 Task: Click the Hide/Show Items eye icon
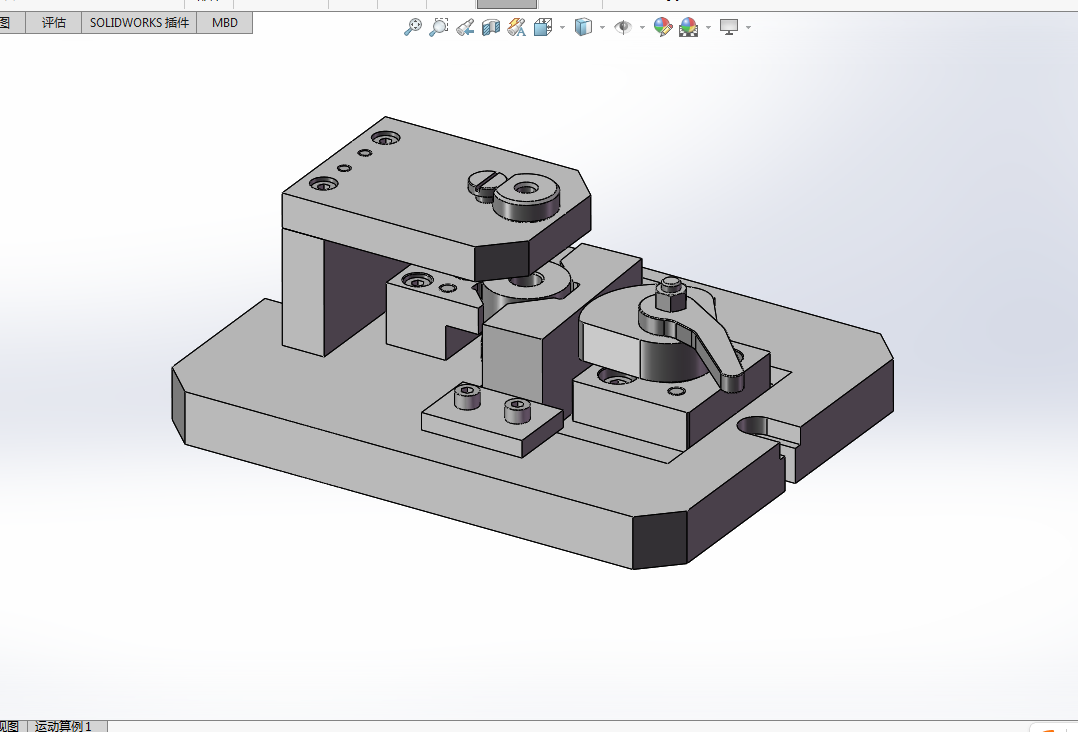click(623, 27)
